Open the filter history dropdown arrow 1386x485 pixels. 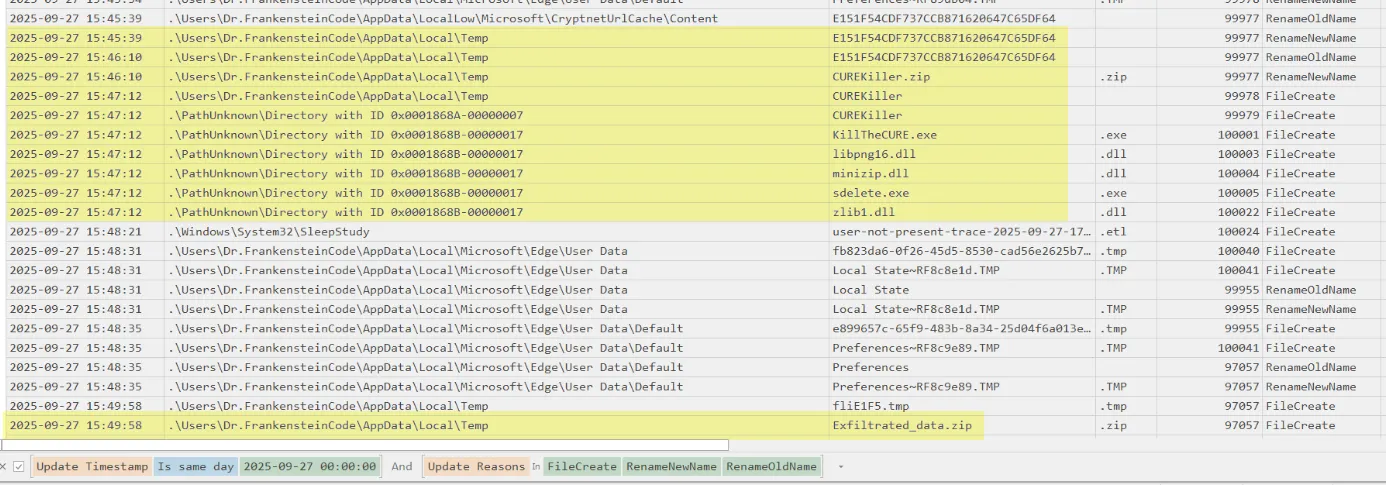click(x=841, y=467)
